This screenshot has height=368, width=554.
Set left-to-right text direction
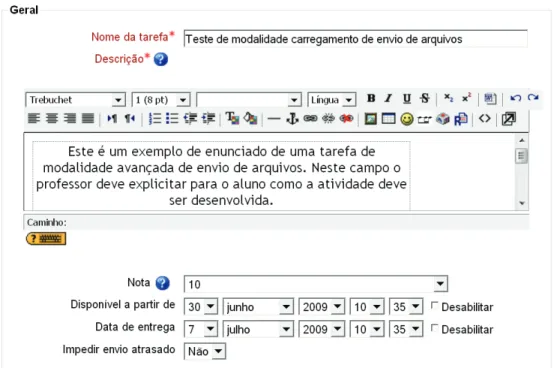coord(112,119)
